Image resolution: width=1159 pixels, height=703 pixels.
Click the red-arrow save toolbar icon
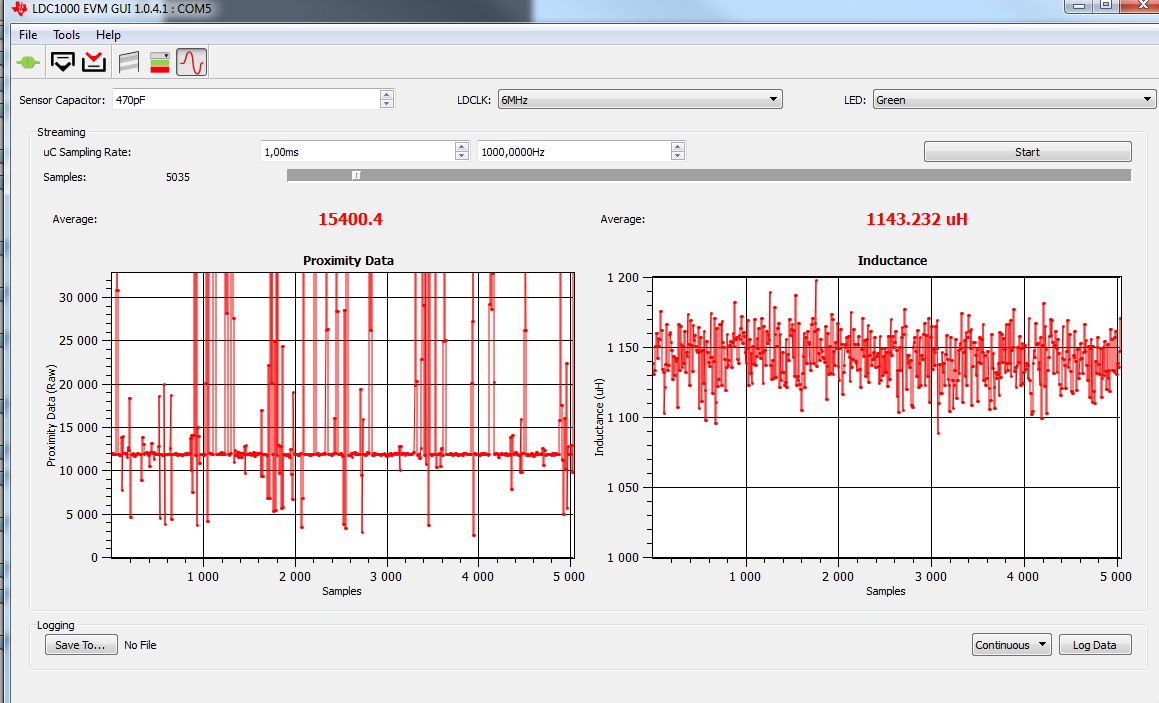[x=94, y=62]
